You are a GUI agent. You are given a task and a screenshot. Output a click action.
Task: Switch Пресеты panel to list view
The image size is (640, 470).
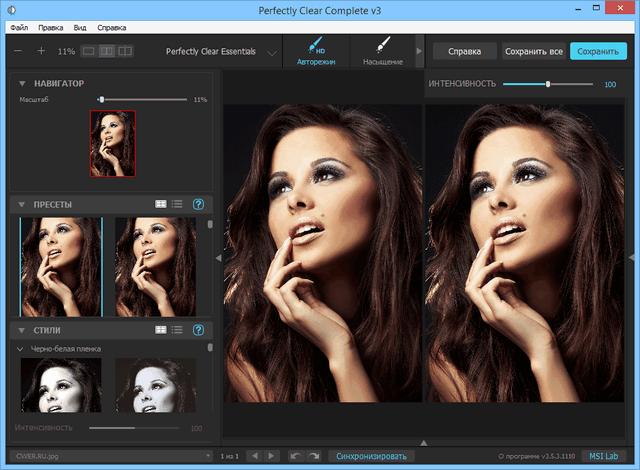tap(177, 204)
